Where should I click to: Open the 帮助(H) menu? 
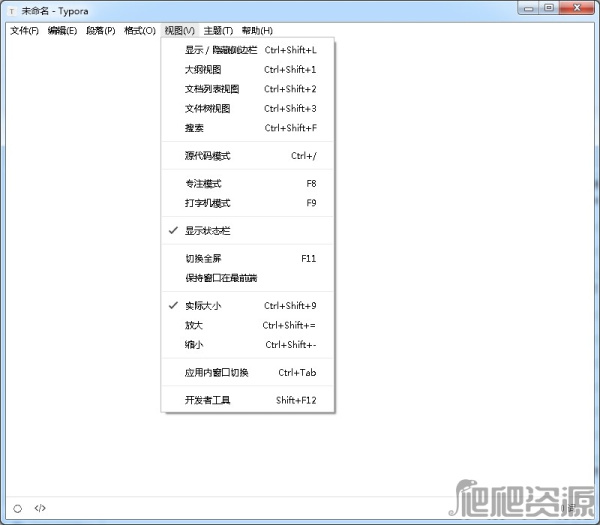coord(257,30)
